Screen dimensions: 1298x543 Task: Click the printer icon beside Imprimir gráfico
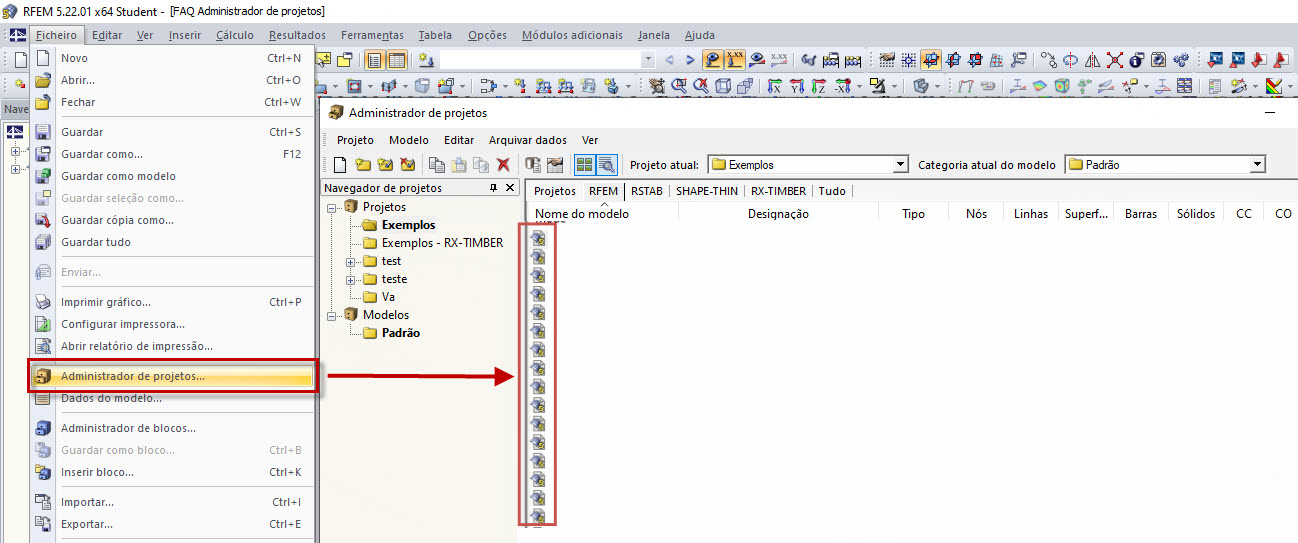(43, 302)
